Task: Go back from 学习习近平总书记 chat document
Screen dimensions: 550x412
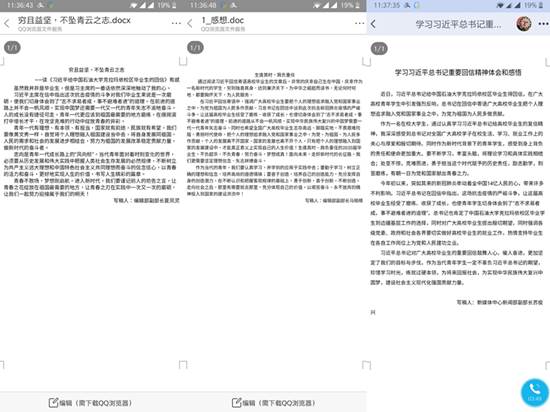Action: (x=373, y=24)
